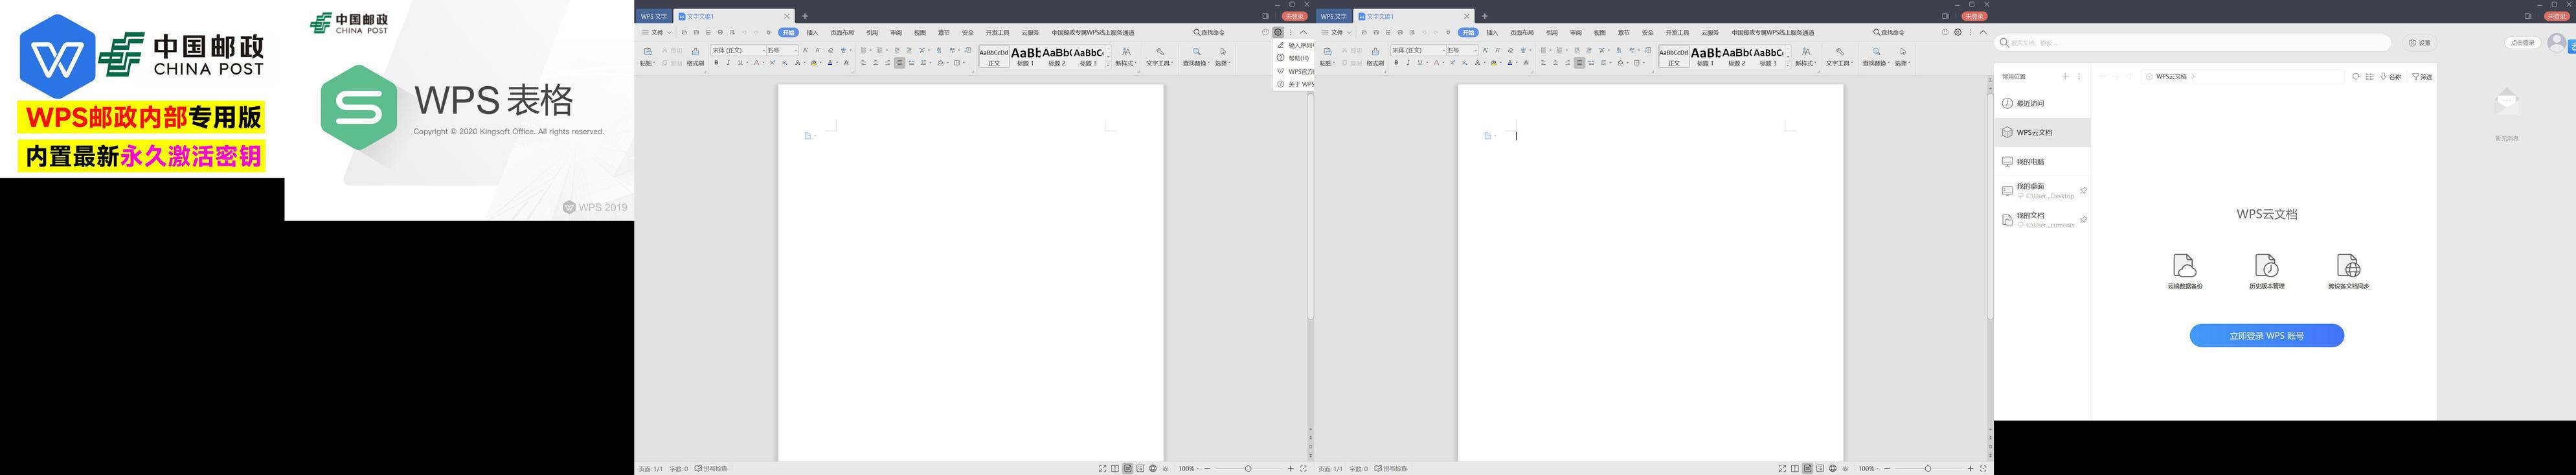Open the 文件 menu dropdown in left Writer window
Screen dimensions: 2576x475
656,33
